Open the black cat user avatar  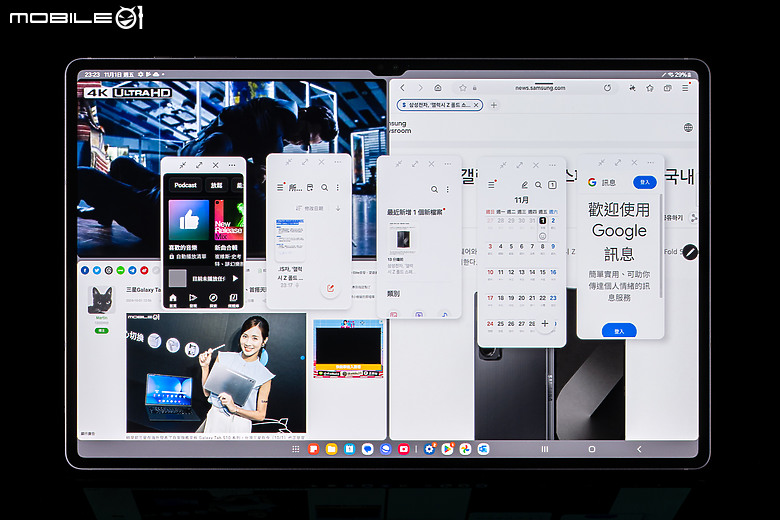pos(101,300)
